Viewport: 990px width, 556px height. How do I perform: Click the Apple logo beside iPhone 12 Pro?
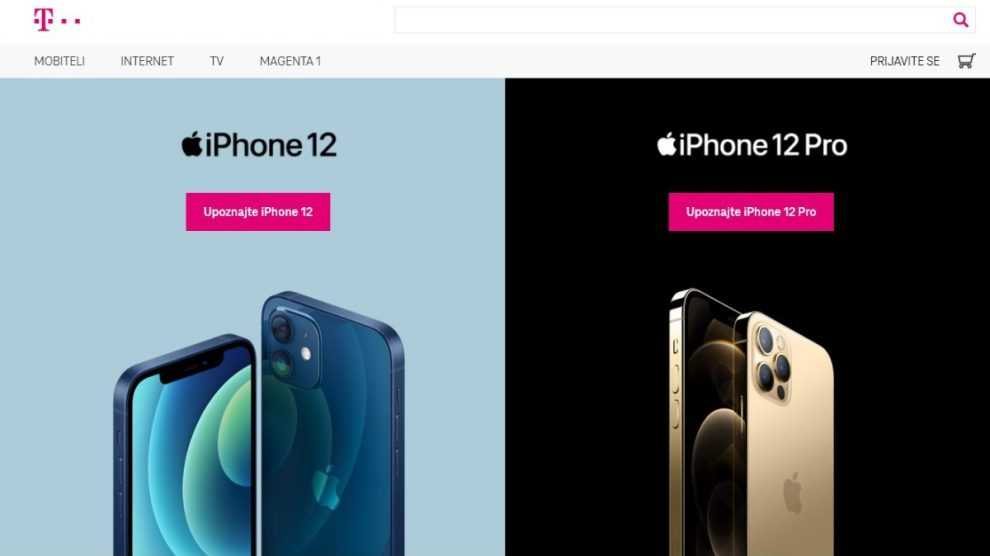point(667,144)
